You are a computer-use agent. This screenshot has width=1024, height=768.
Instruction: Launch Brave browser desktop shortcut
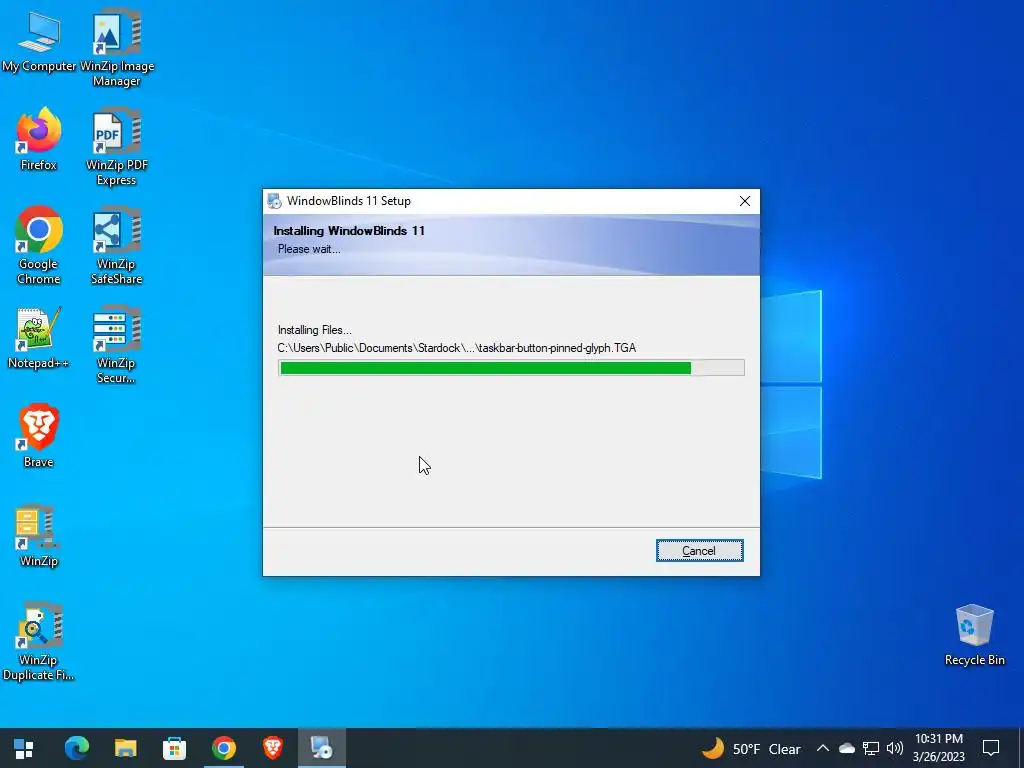[x=39, y=436]
